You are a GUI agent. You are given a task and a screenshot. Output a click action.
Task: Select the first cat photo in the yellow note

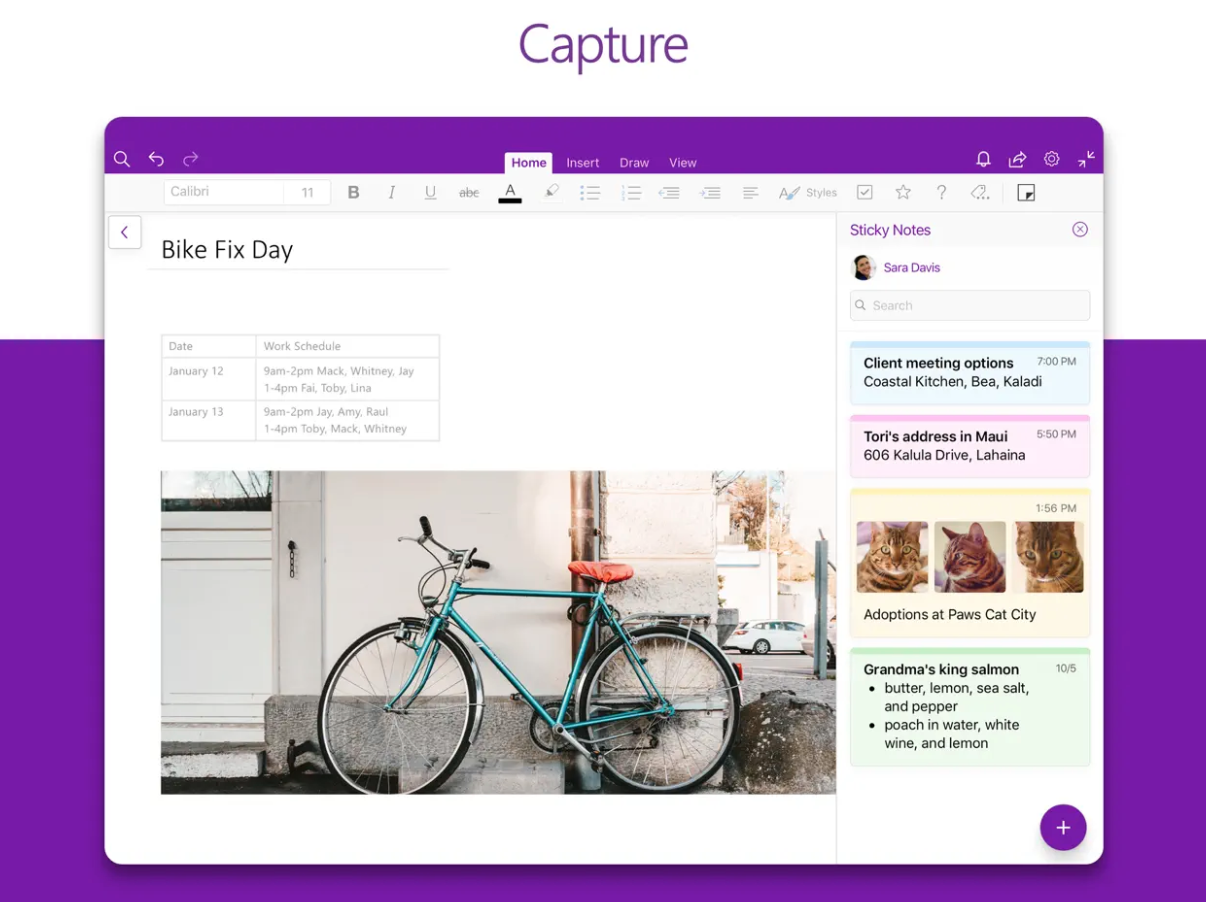(x=892, y=557)
